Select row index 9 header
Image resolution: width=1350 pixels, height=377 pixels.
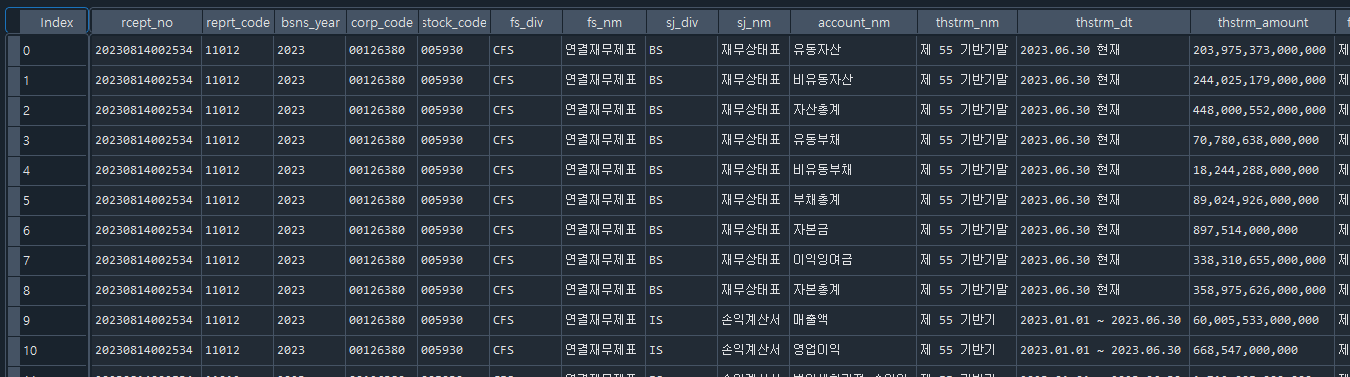pyautogui.click(x=54, y=320)
